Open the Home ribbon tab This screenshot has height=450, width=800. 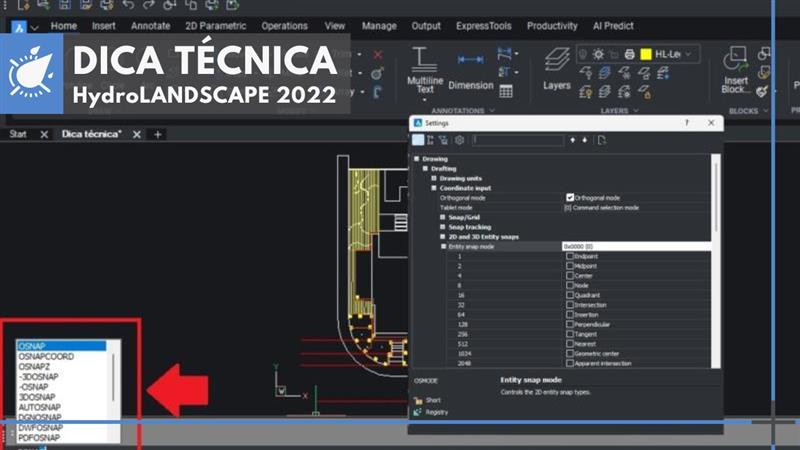tap(64, 26)
